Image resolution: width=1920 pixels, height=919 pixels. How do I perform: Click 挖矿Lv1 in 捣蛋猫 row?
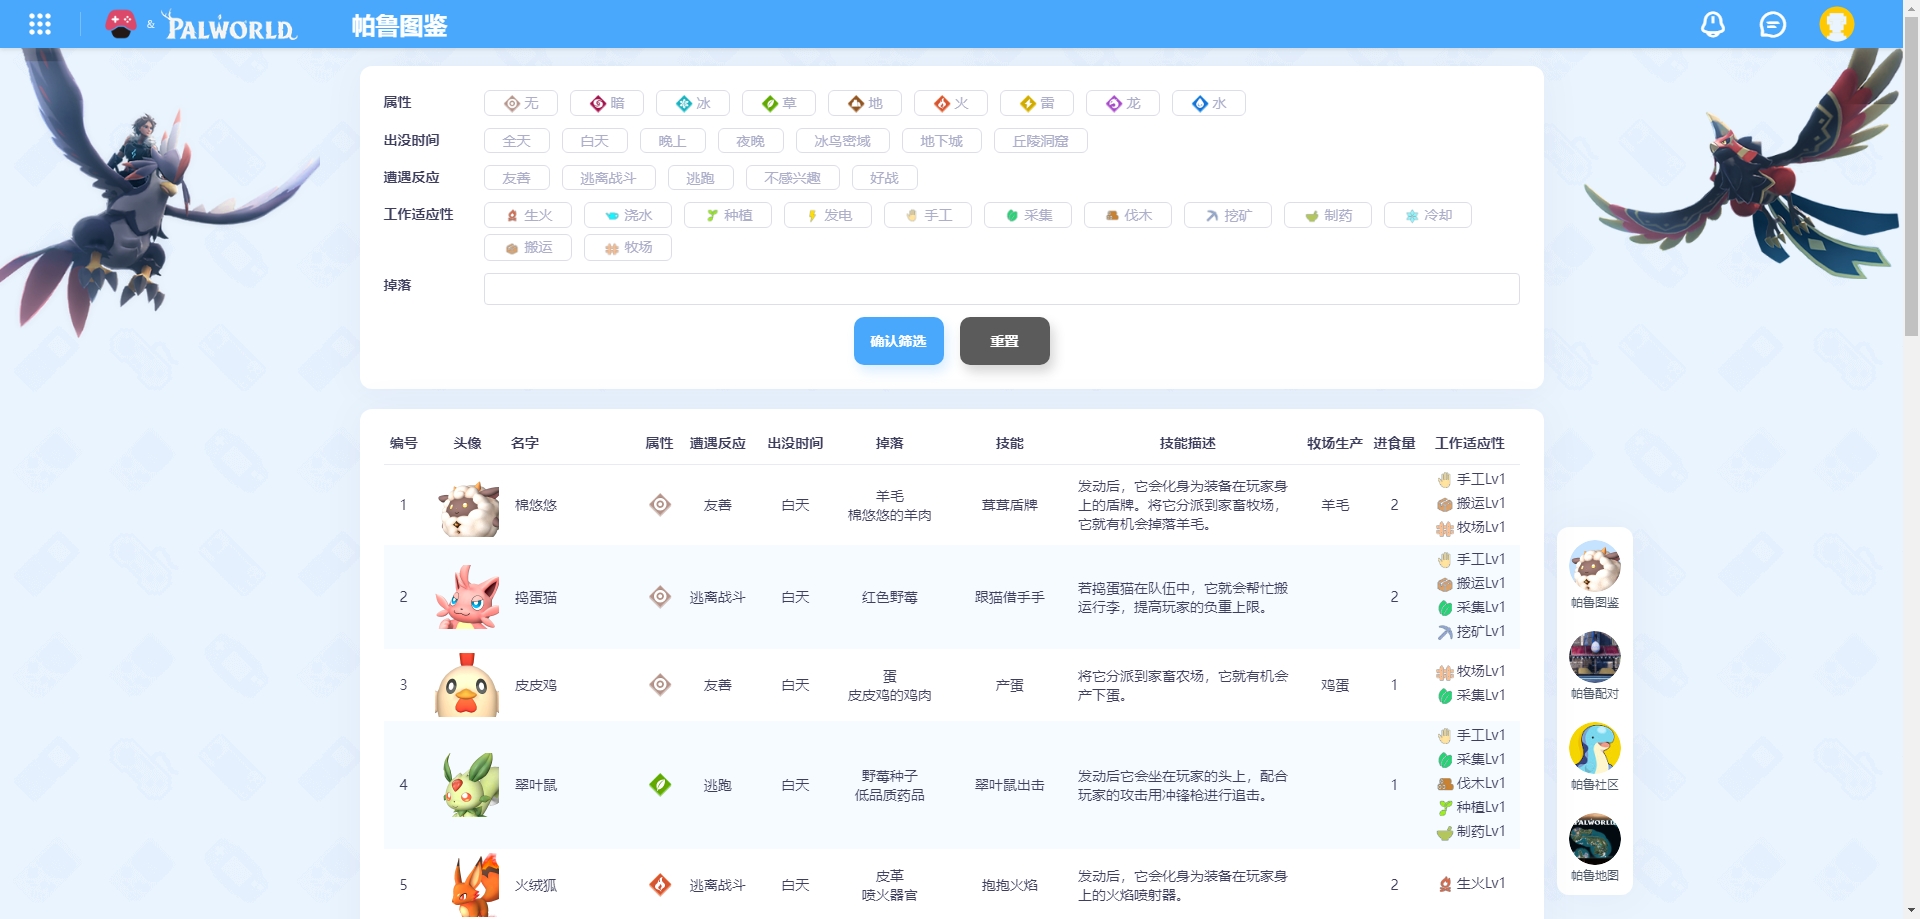coord(1471,631)
